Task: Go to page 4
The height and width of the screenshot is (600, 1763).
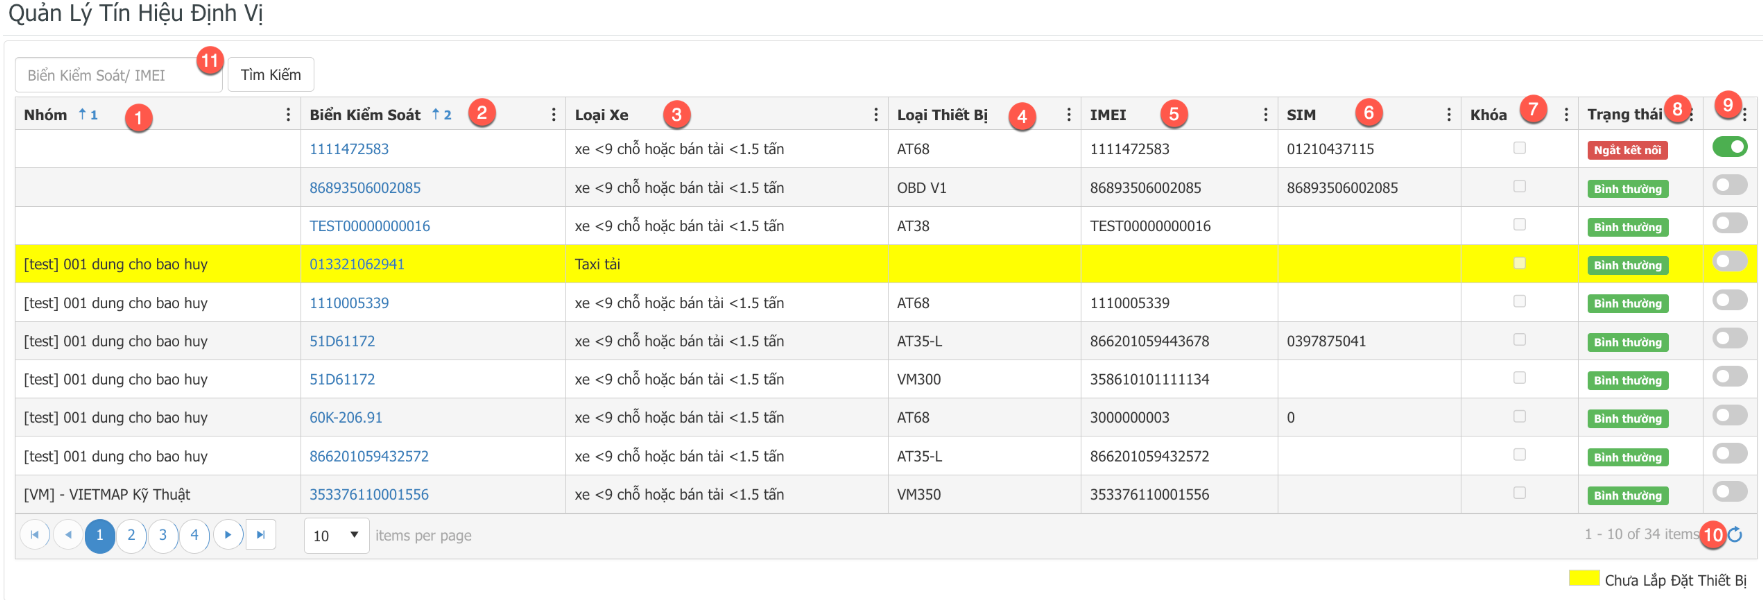Action: coord(195,535)
